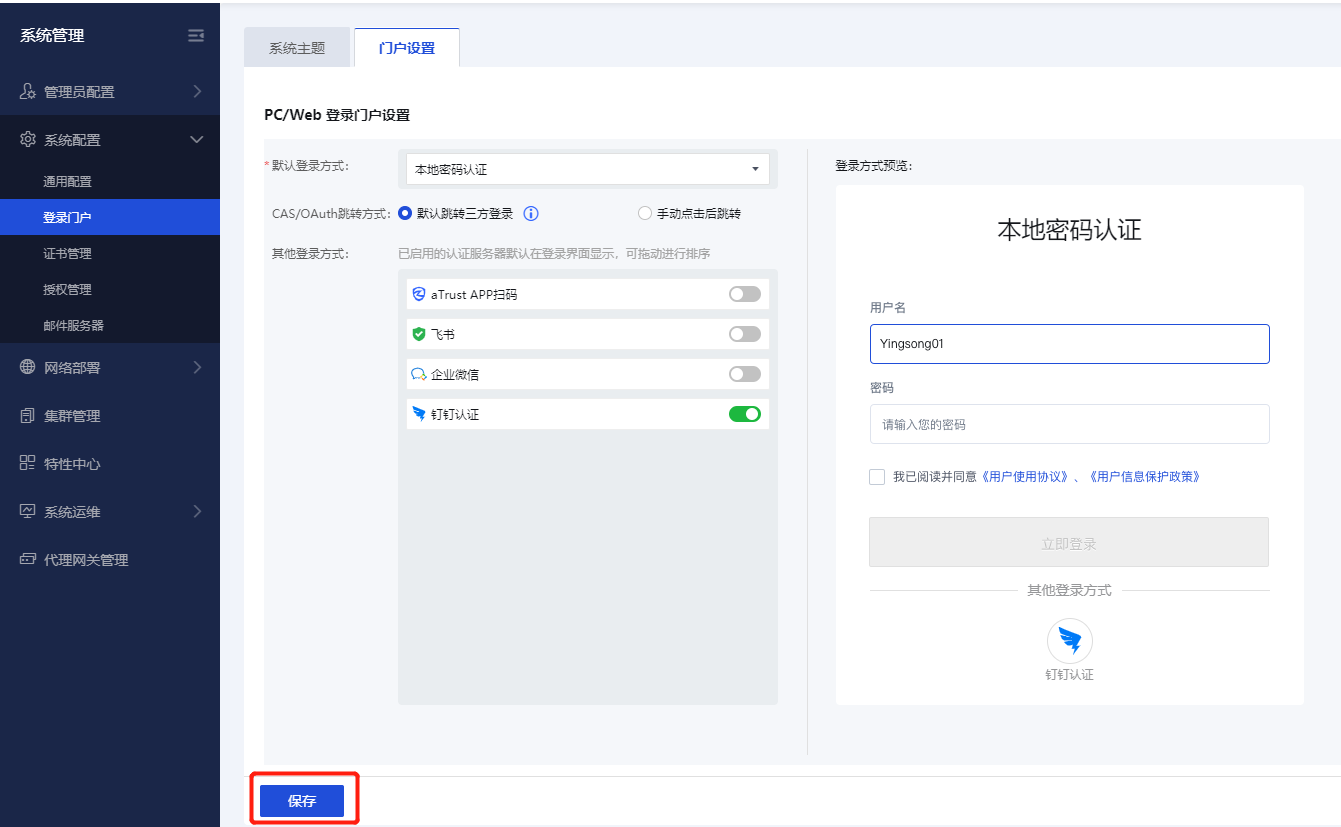Click the 代理网关管理 icon in sidebar
Screen dimensions: 1341x827
click(28, 559)
